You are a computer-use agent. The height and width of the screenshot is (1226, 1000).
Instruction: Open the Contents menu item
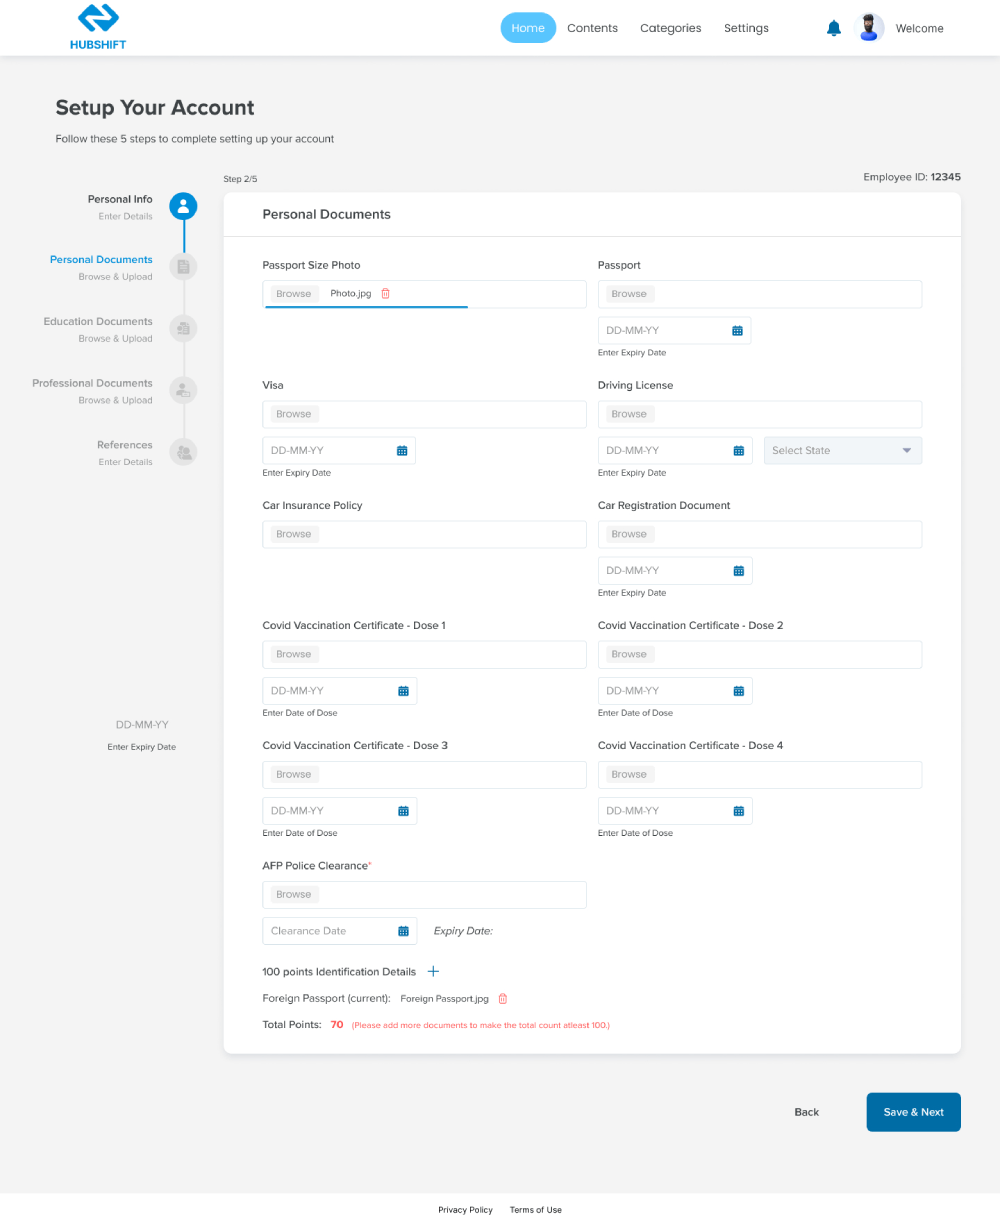point(592,28)
